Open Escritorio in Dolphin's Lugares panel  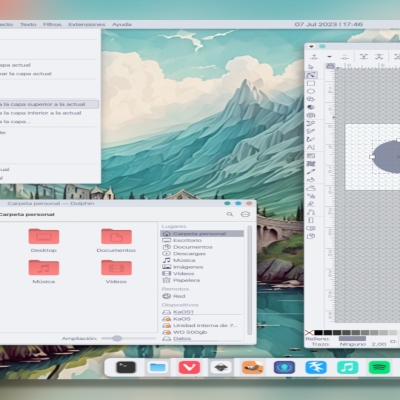202,240
